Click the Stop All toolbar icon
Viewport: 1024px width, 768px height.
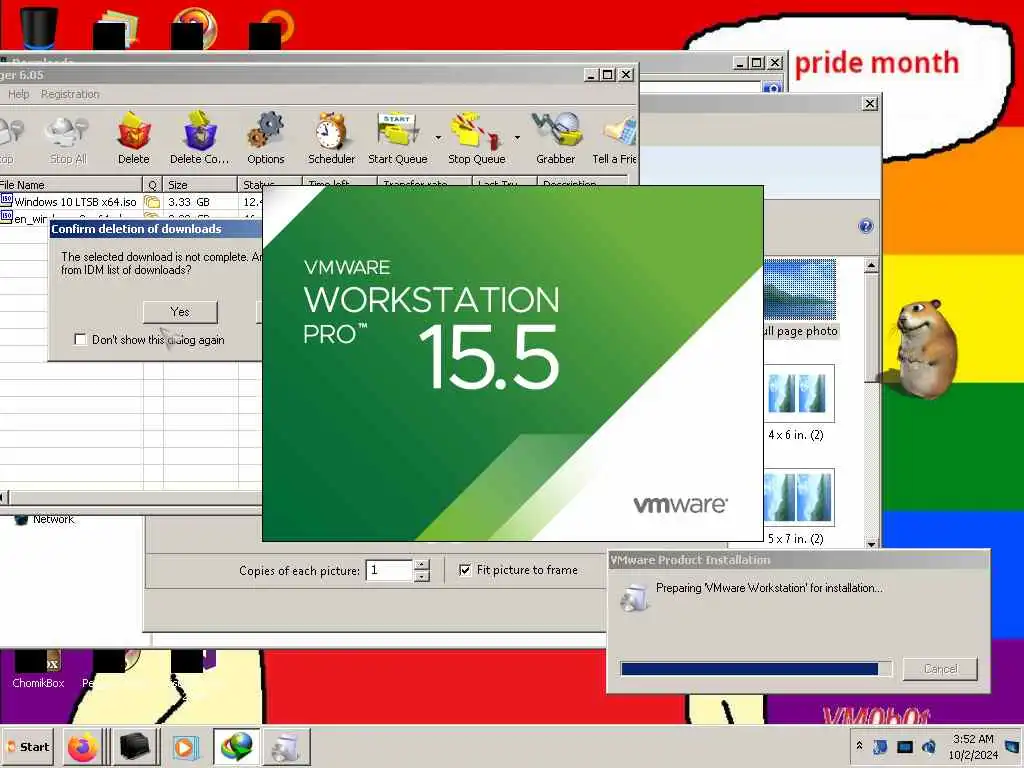(67, 139)
